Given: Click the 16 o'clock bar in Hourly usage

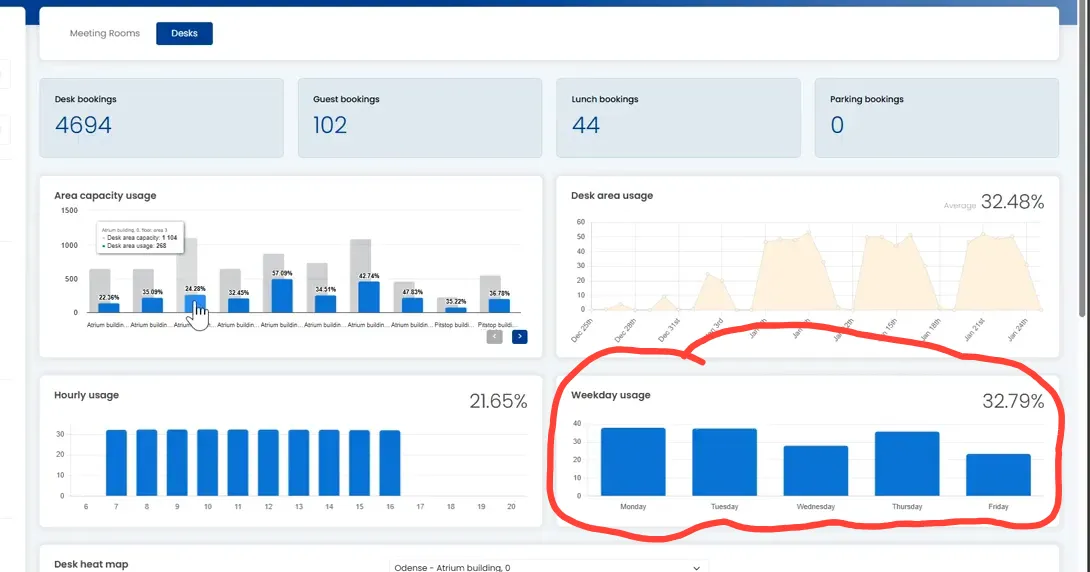Looking at the screenshot, I should pos(390,464).
